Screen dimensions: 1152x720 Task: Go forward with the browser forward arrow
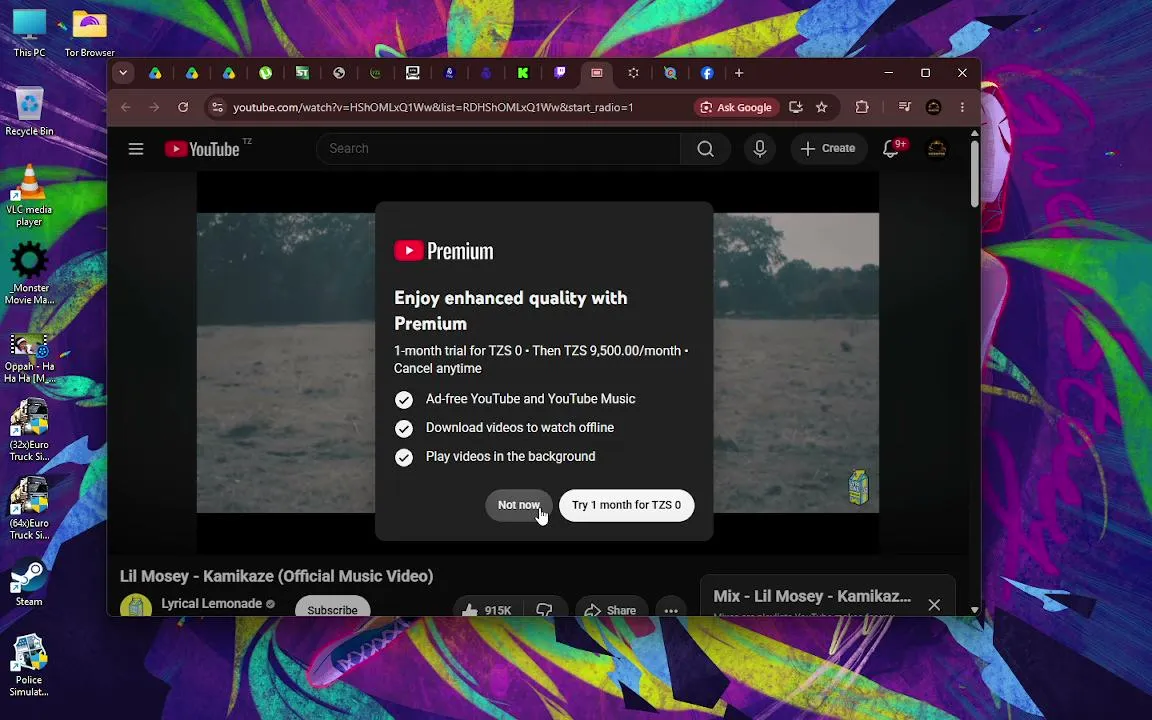click(x=154, y=107)
